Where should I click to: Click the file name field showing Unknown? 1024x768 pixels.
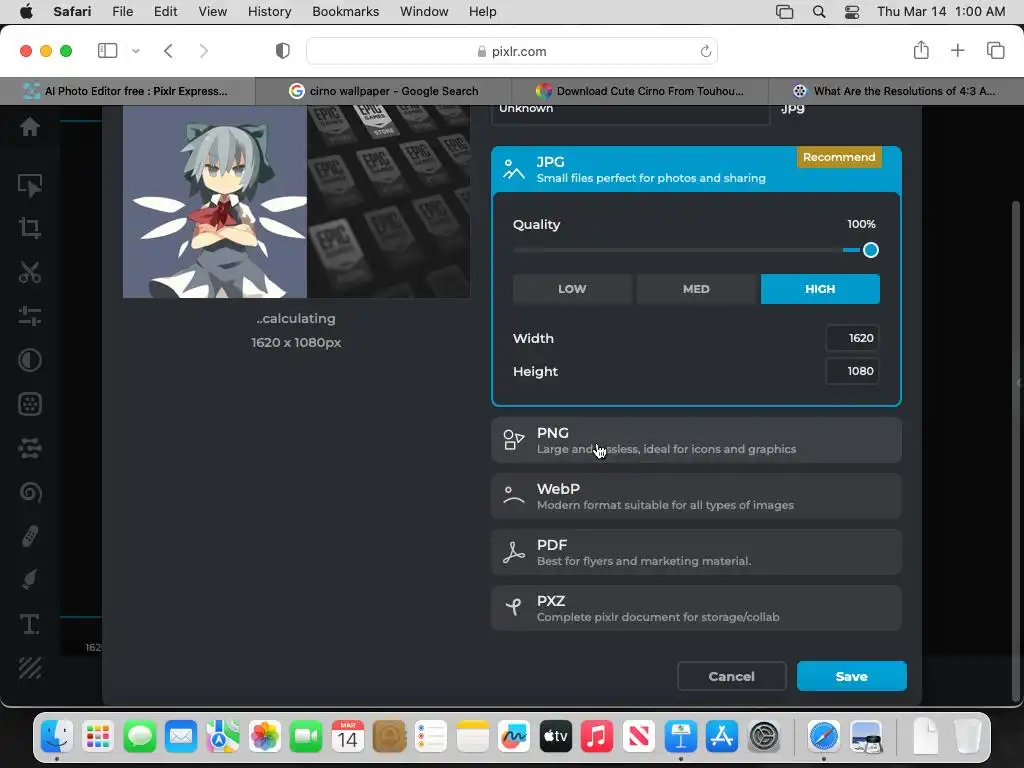point(630,113)
